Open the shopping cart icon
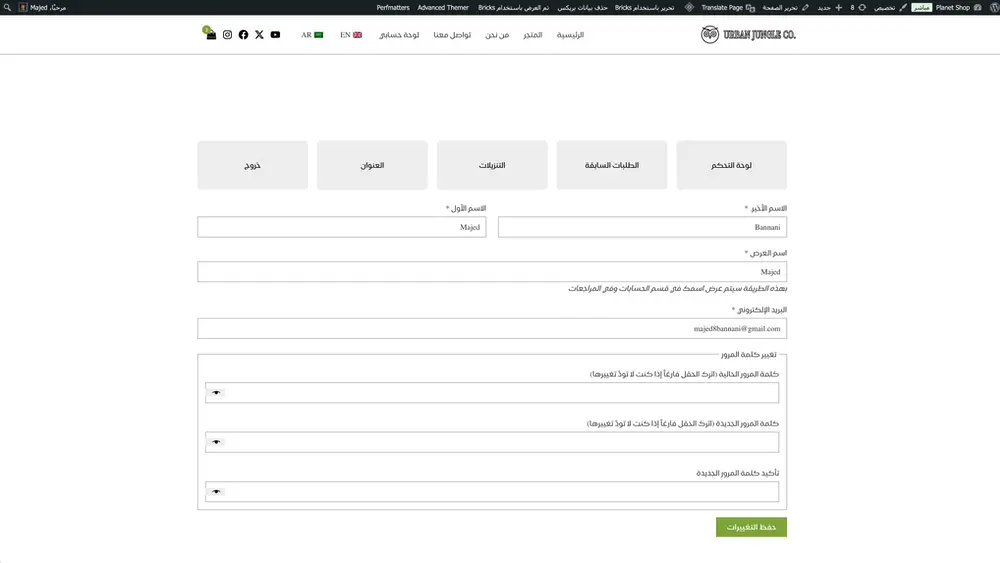 210,35
